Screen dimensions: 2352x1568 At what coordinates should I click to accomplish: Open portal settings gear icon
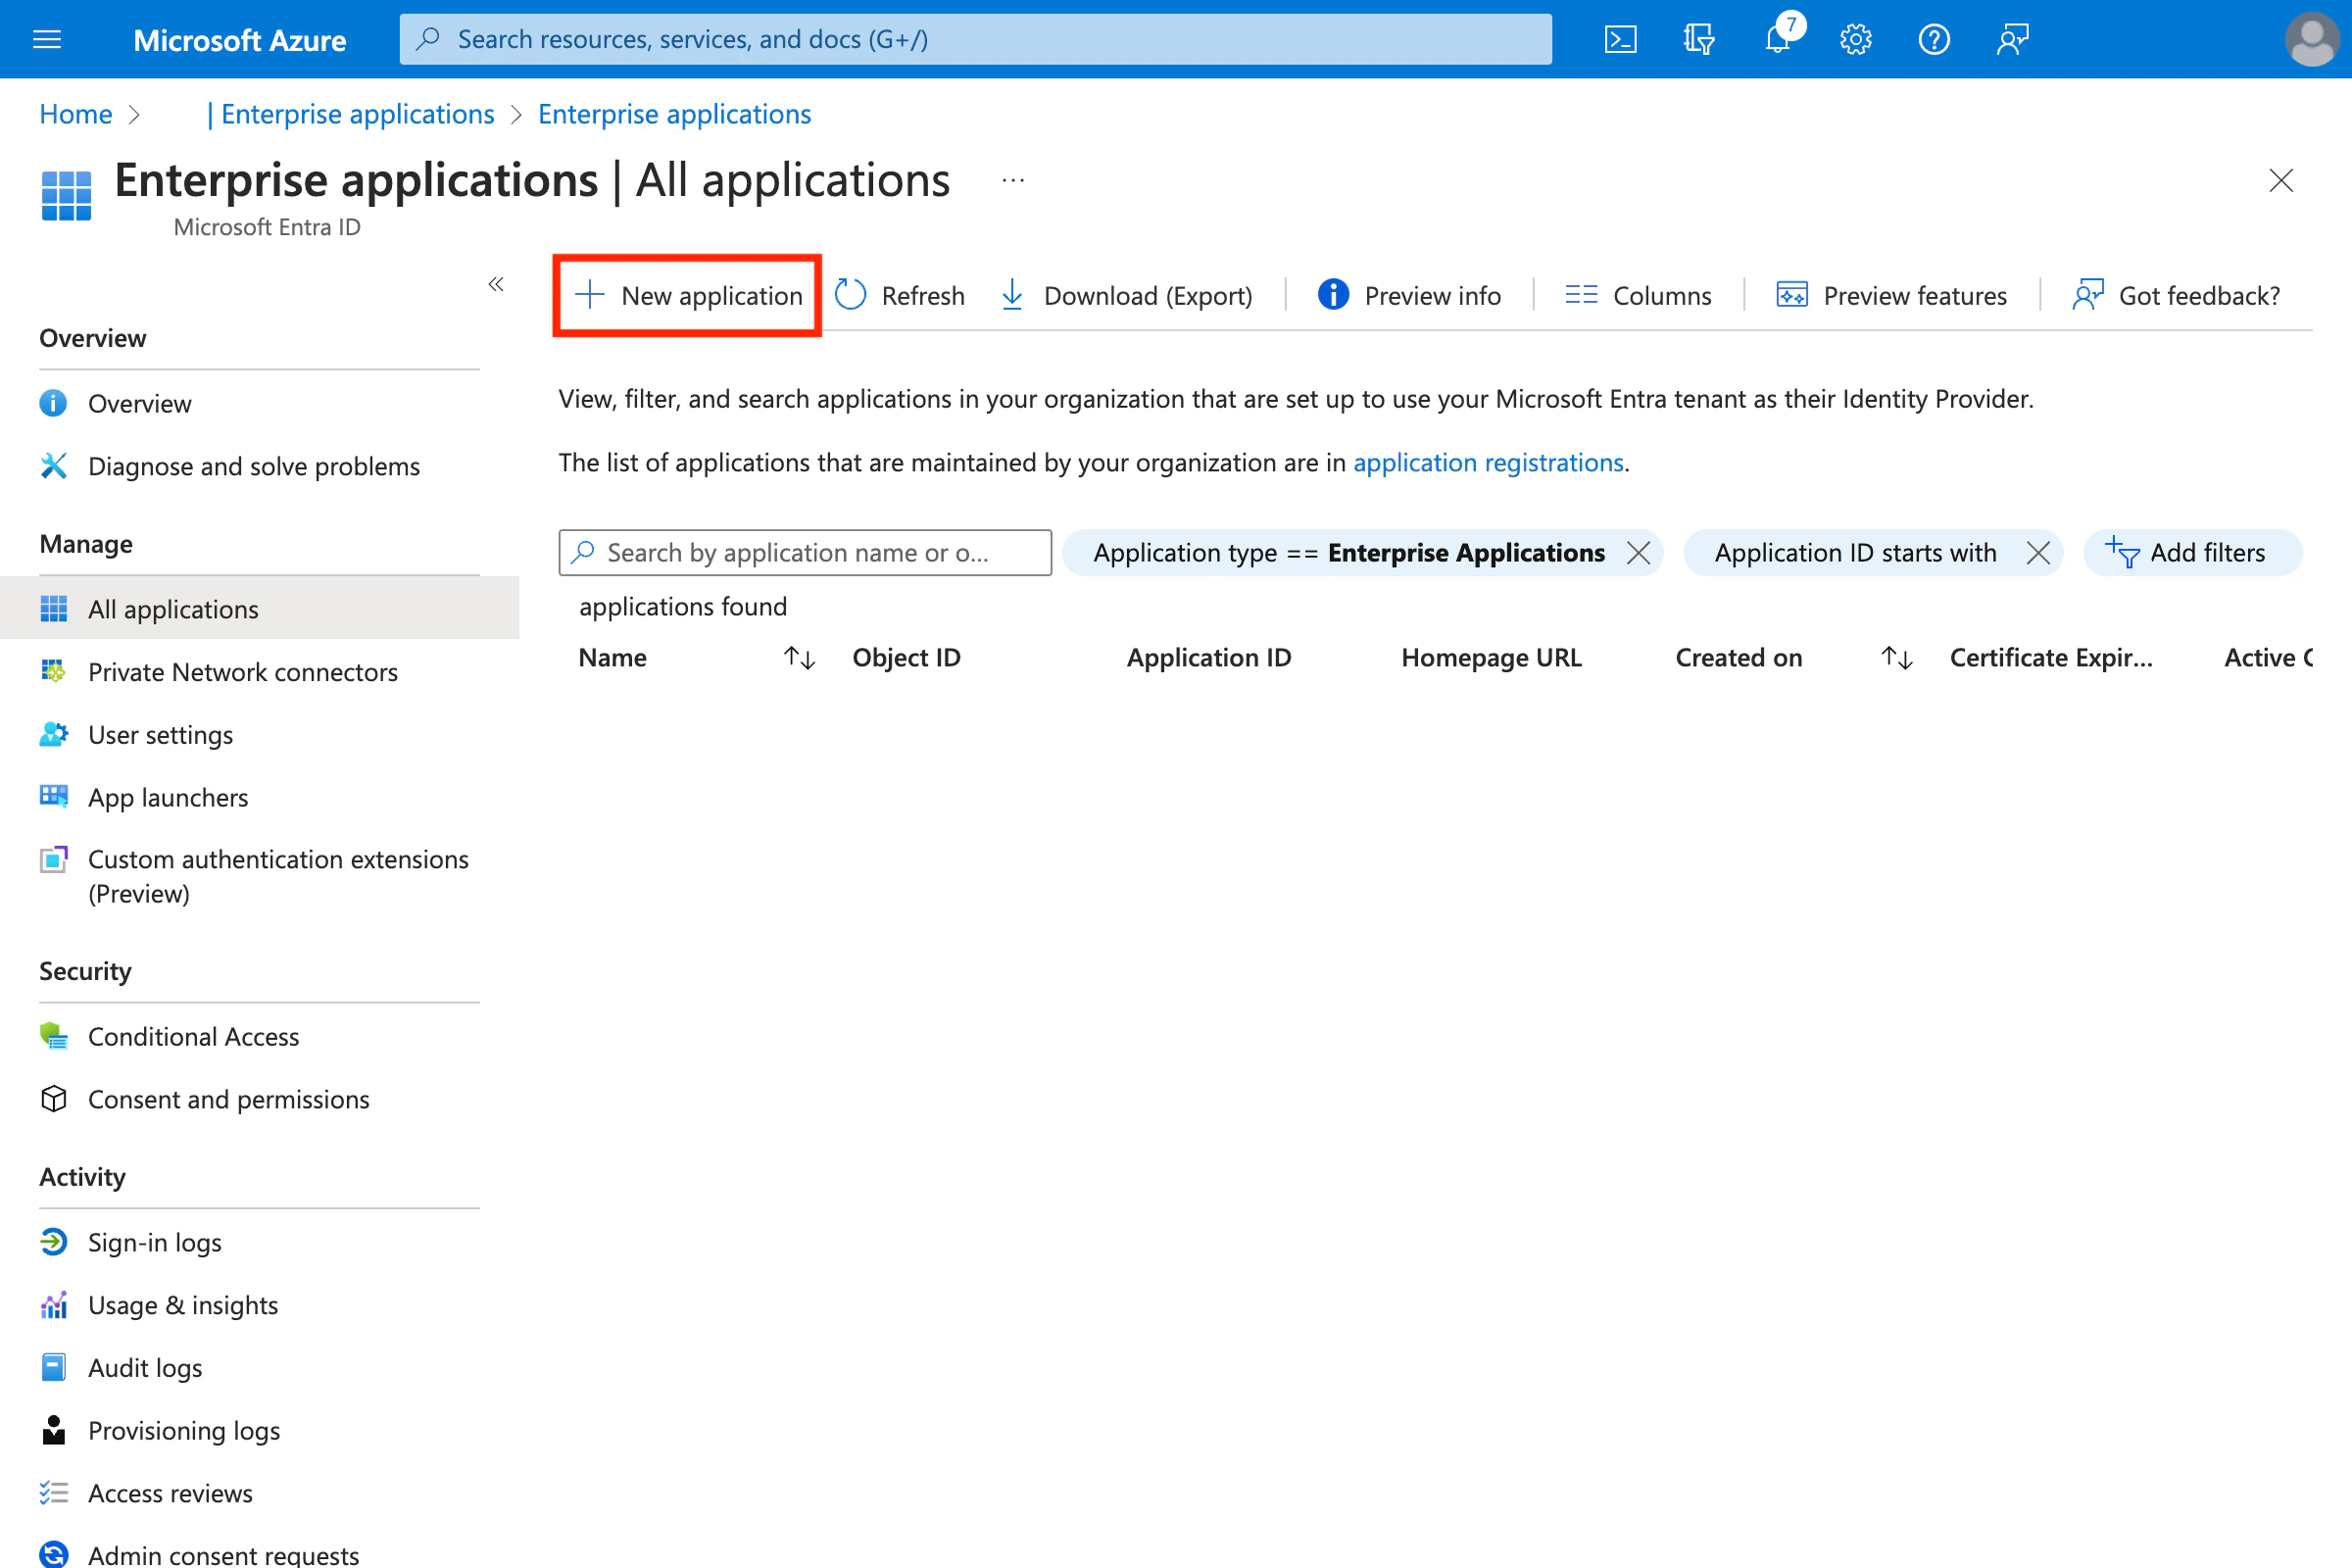[x=1855, y=39]
